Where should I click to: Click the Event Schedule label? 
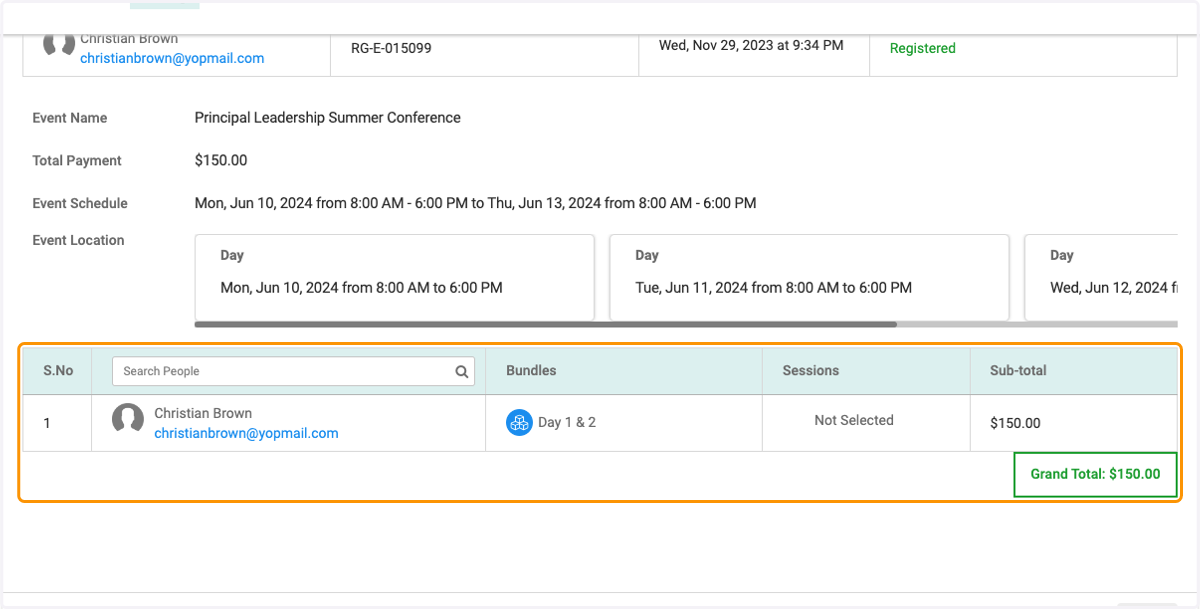coord(80,203)
